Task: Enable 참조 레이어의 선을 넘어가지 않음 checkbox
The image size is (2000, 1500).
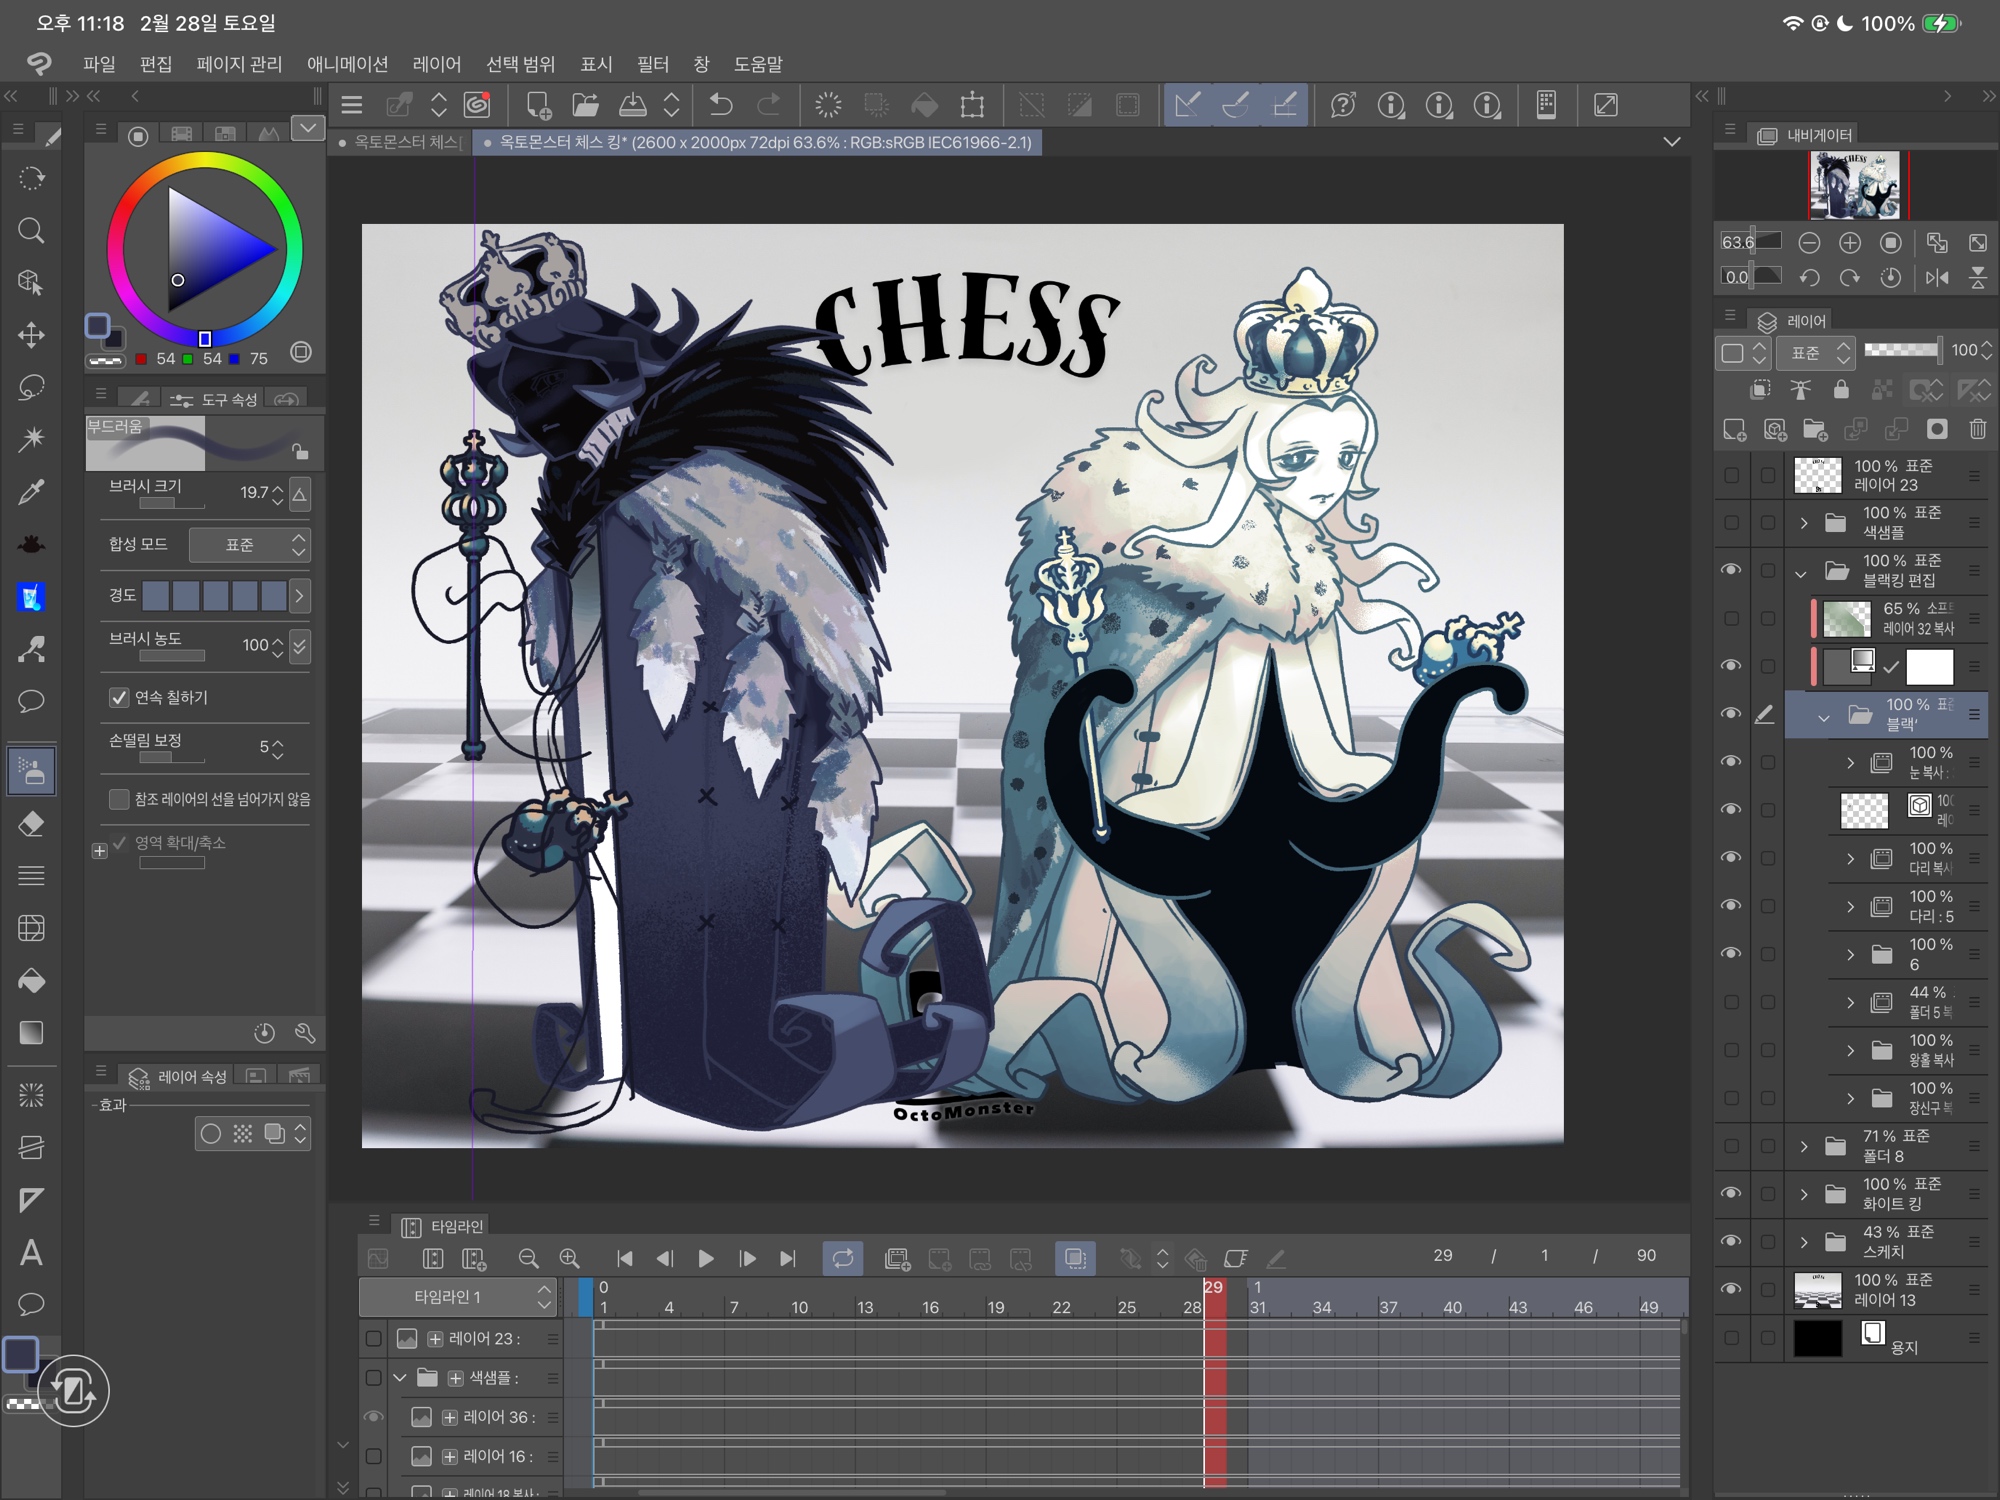Action: 119,799
